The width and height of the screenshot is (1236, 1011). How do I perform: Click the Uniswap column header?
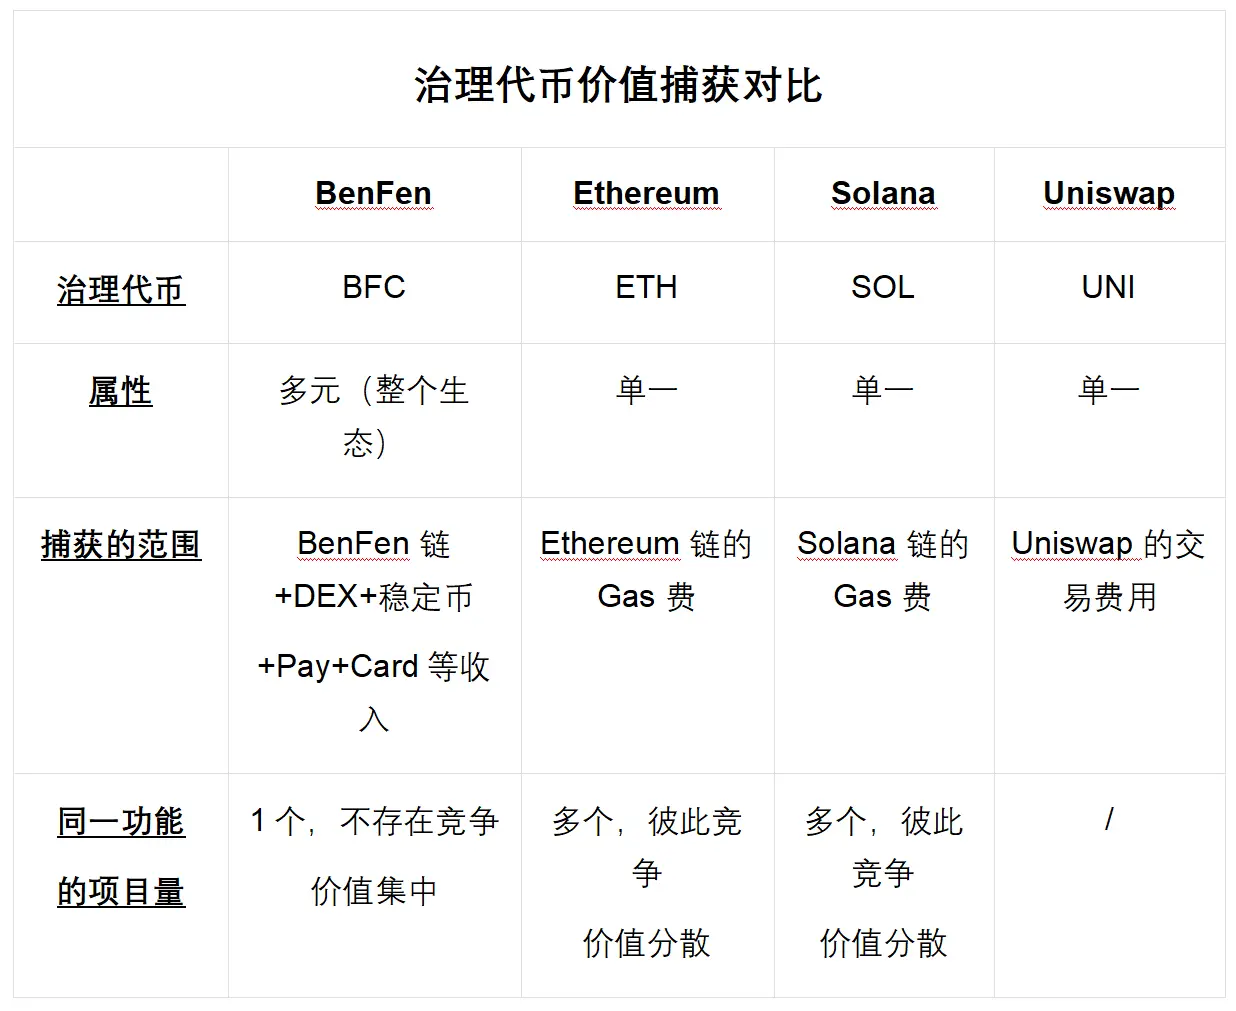click(1108, 193)
